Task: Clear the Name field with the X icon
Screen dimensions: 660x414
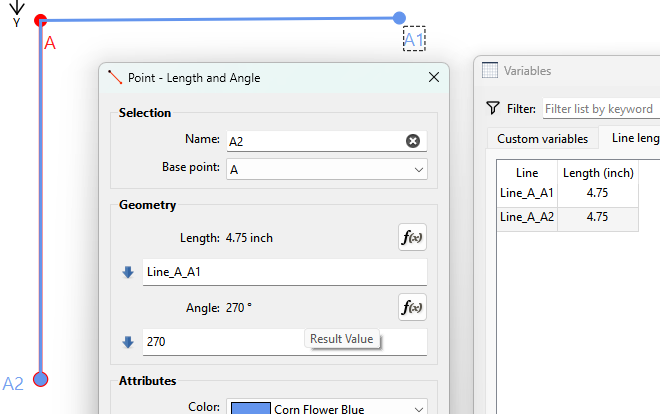Action: 412,141
